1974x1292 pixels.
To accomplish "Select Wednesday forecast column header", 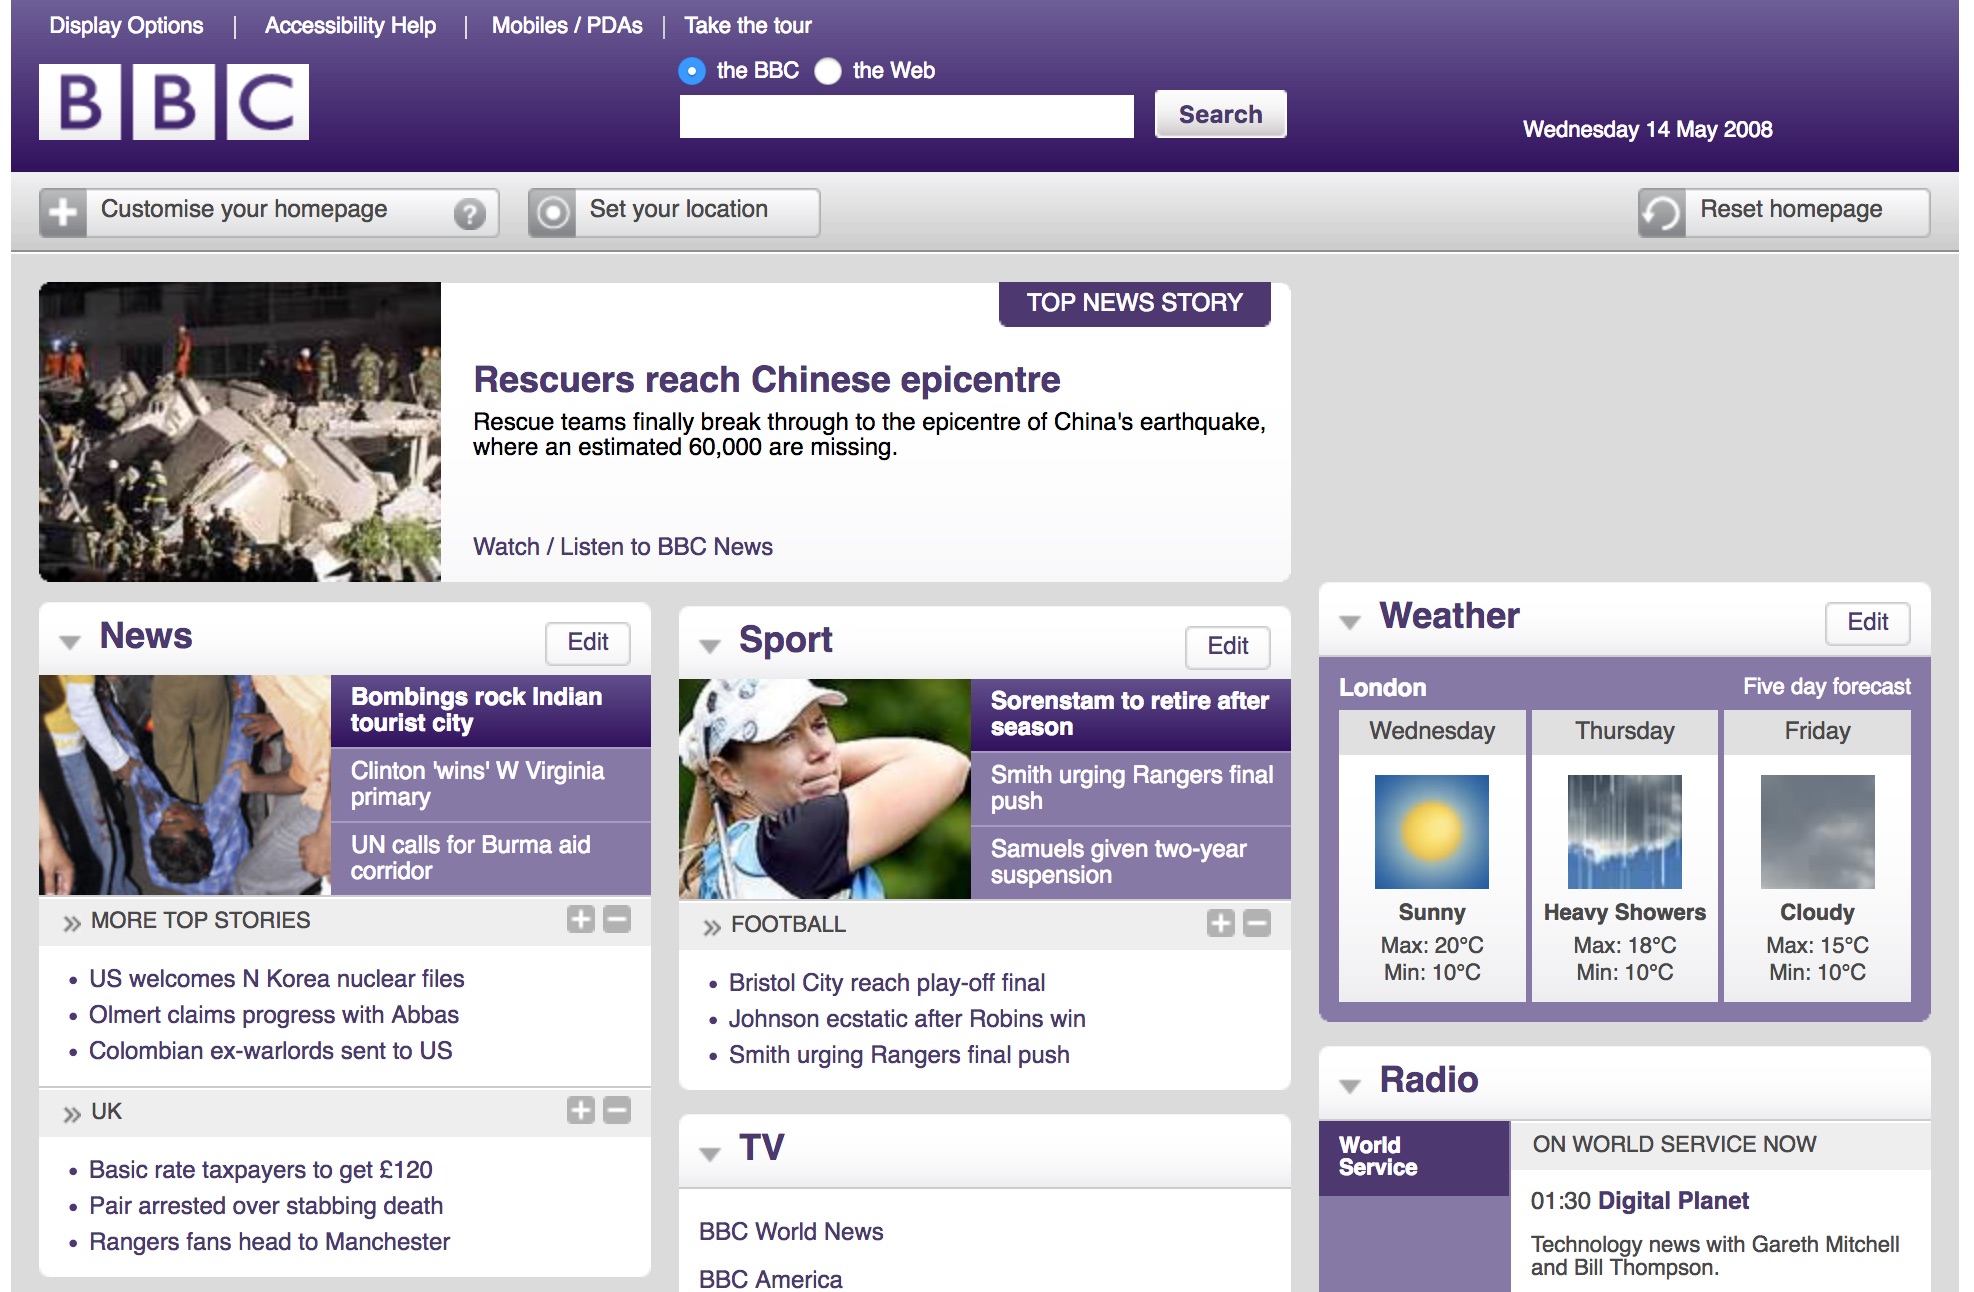I will [1432, 731].
